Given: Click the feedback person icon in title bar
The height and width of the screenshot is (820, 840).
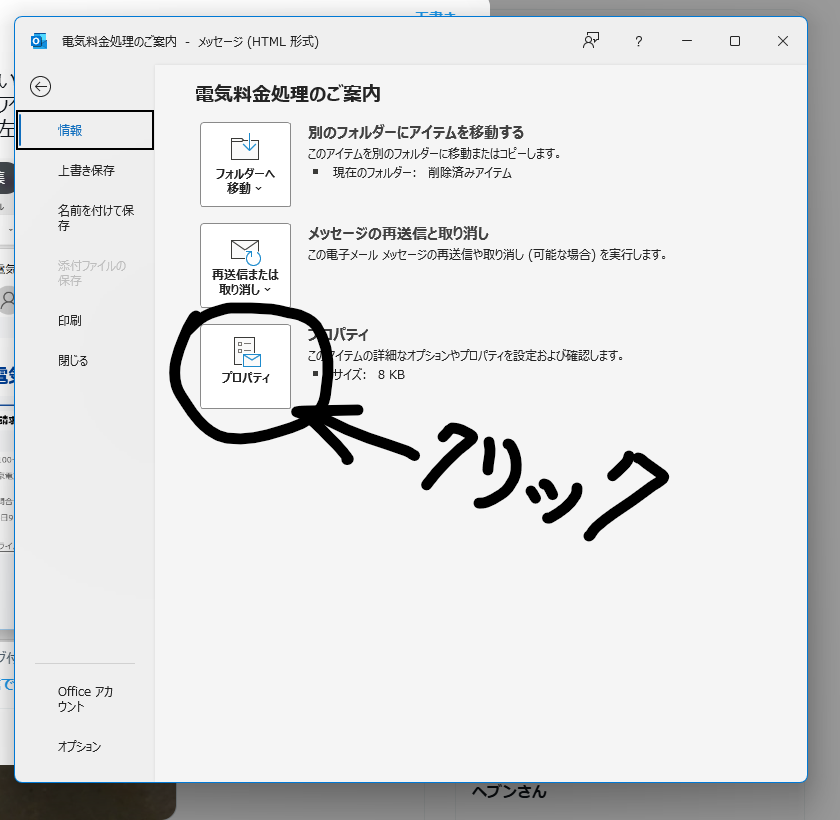Looking at the screenshot, I should pos(591,41).
